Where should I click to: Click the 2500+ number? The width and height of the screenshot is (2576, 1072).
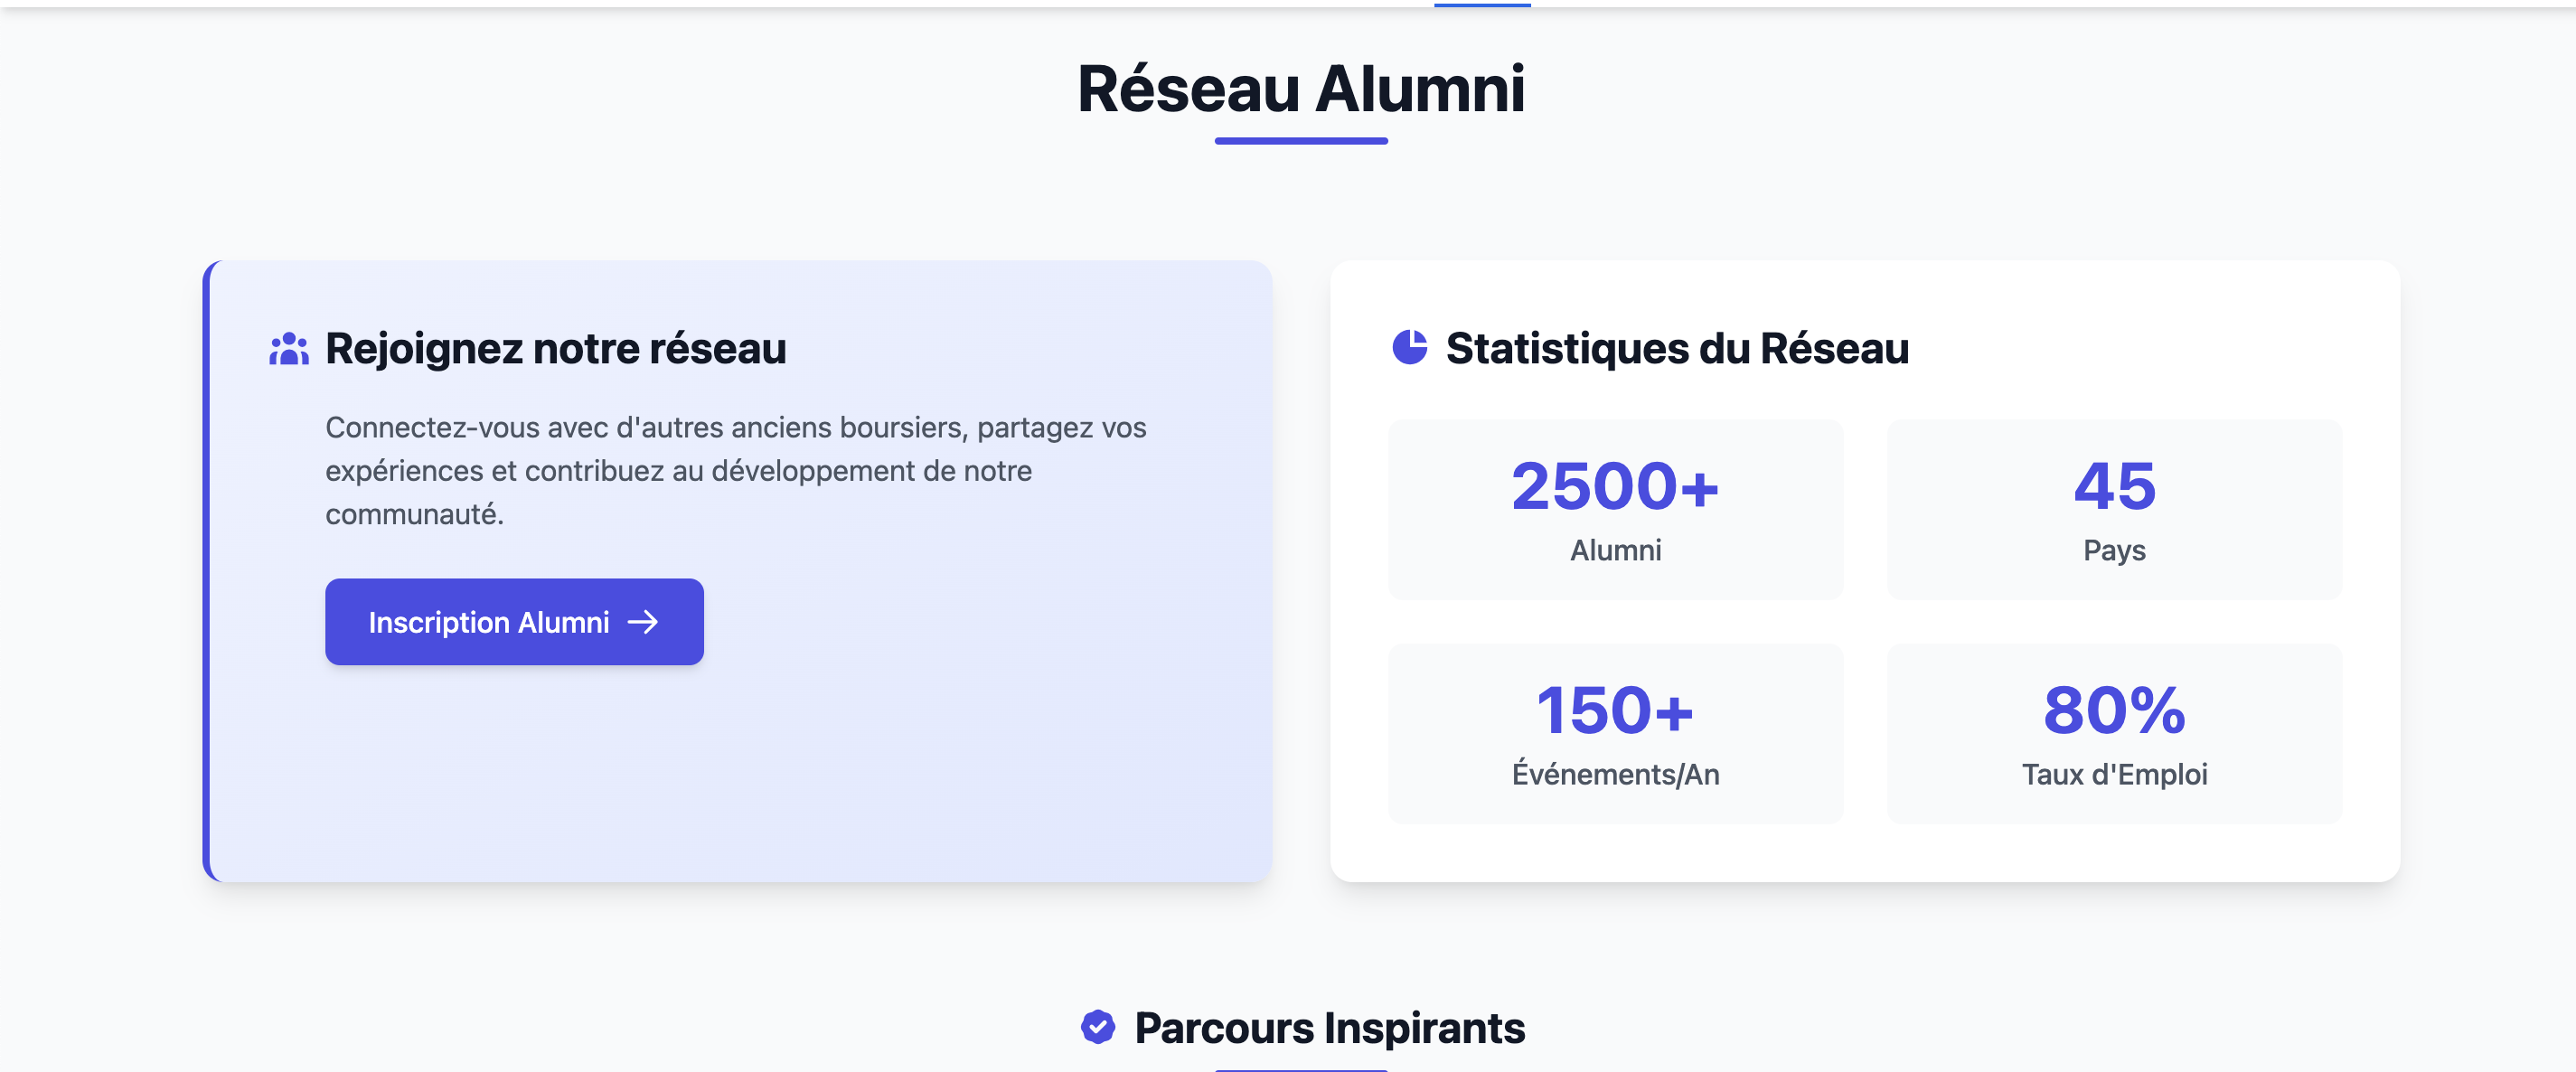coord(1615,486)
